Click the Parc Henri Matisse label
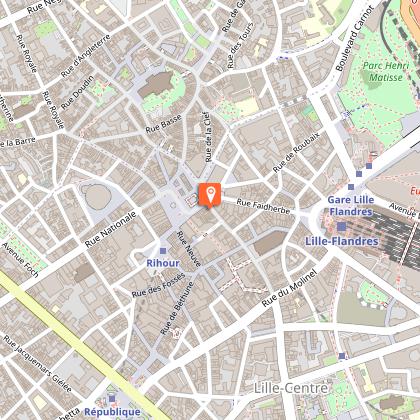The image size is (420, 420). 386,71
